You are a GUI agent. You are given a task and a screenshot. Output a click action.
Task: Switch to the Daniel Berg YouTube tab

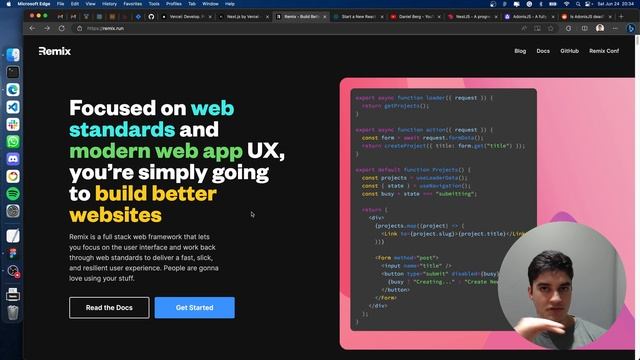pyautogui.click(x=416, y=17)
